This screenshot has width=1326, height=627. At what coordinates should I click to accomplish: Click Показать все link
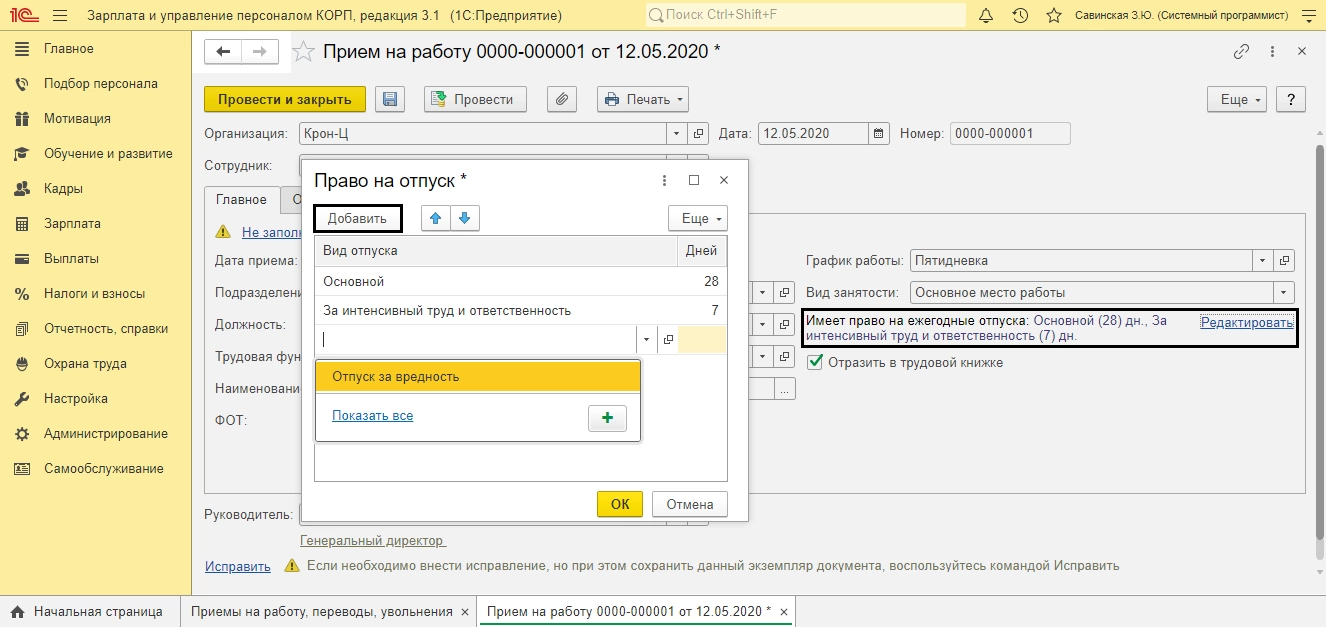pyautogui.click(x=373, y=415)
